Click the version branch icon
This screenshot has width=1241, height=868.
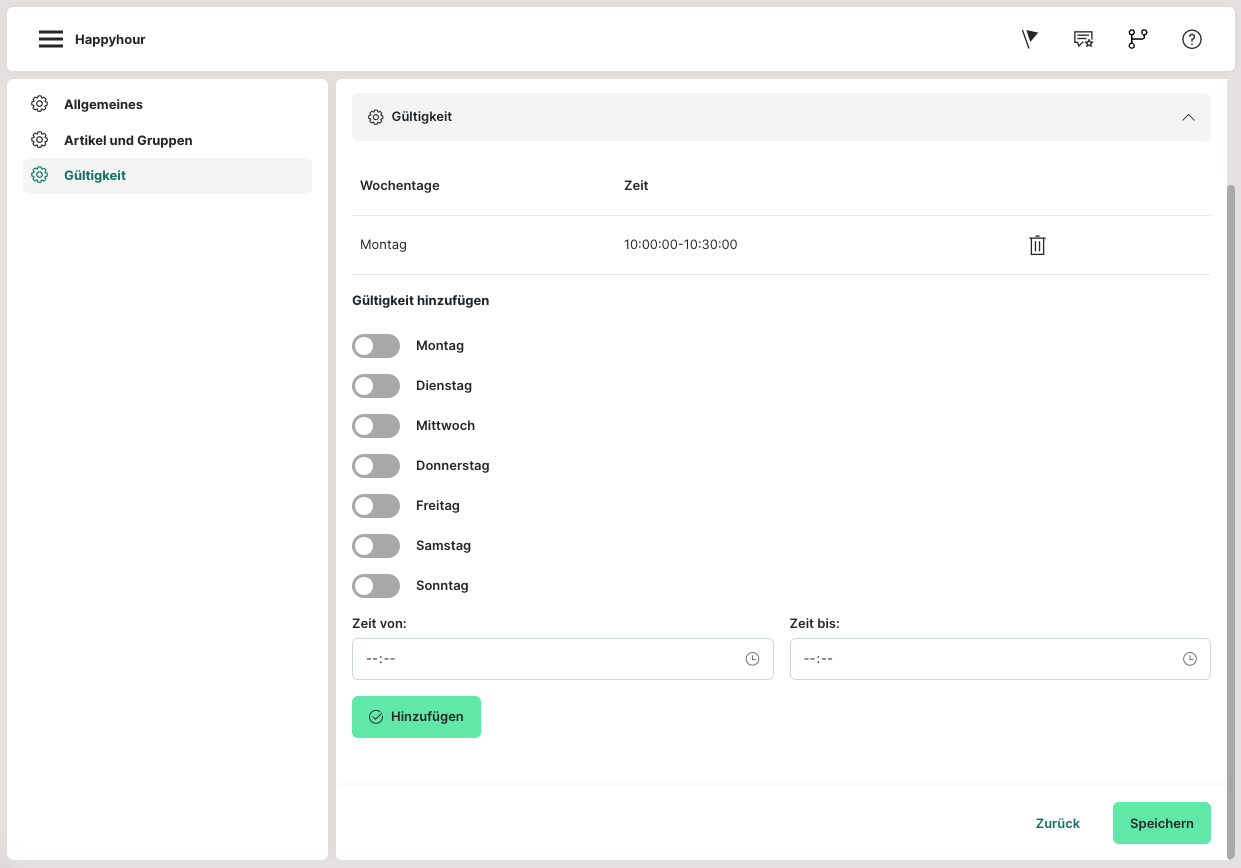click(1138, 39)
